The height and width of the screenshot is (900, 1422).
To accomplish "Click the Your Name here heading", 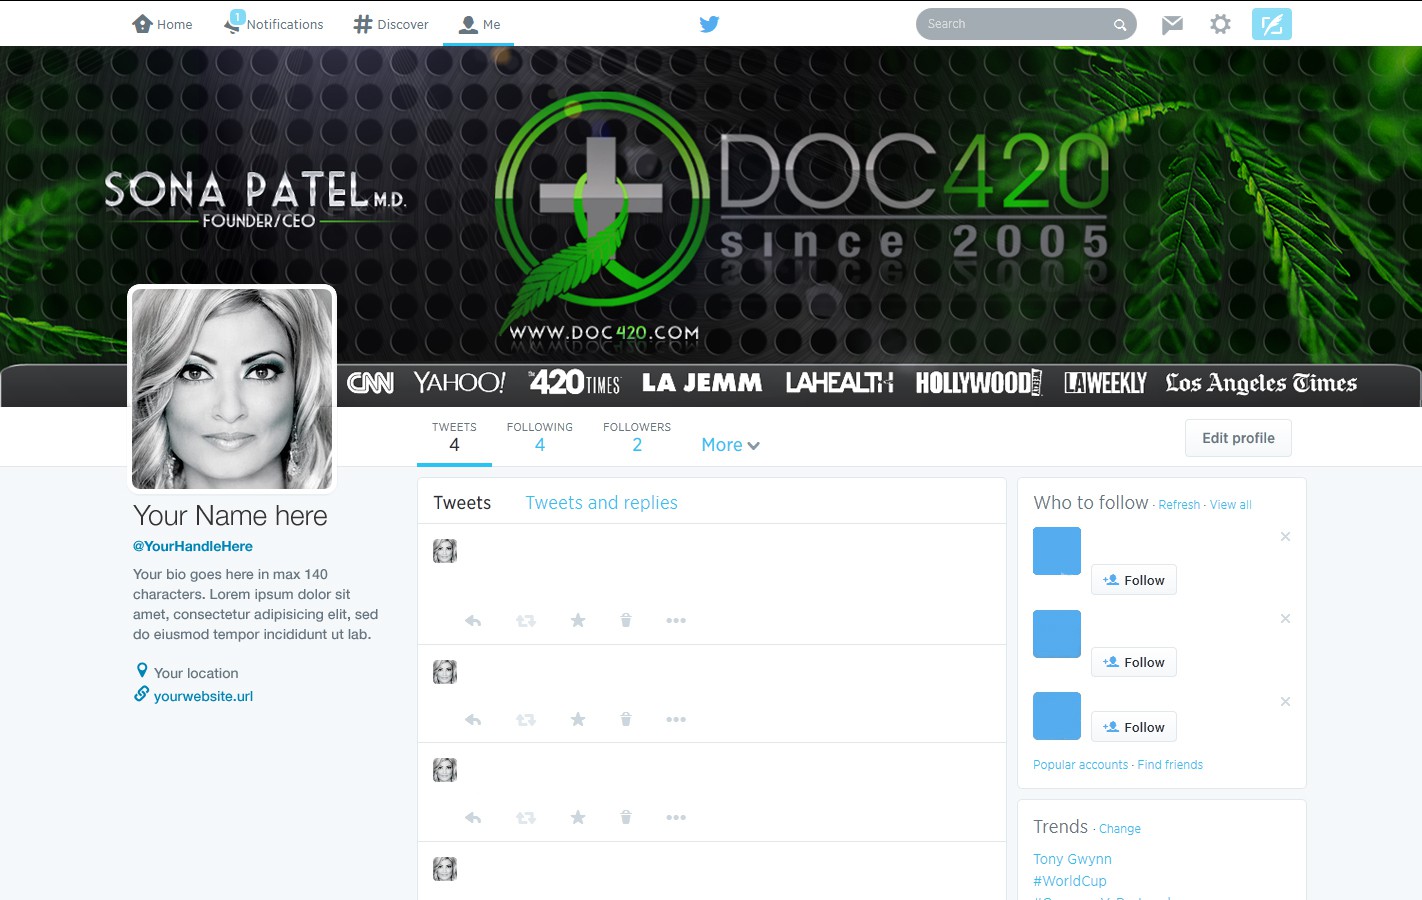I will tap(230, 516).
